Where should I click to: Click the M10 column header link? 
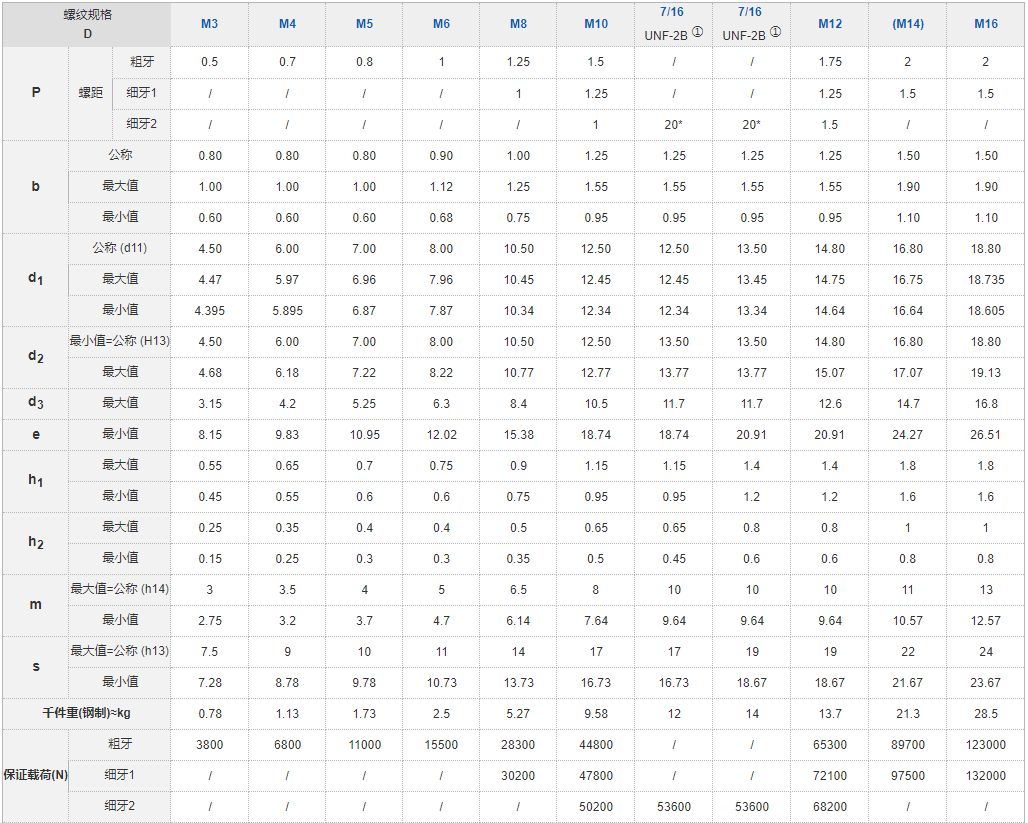596,24
